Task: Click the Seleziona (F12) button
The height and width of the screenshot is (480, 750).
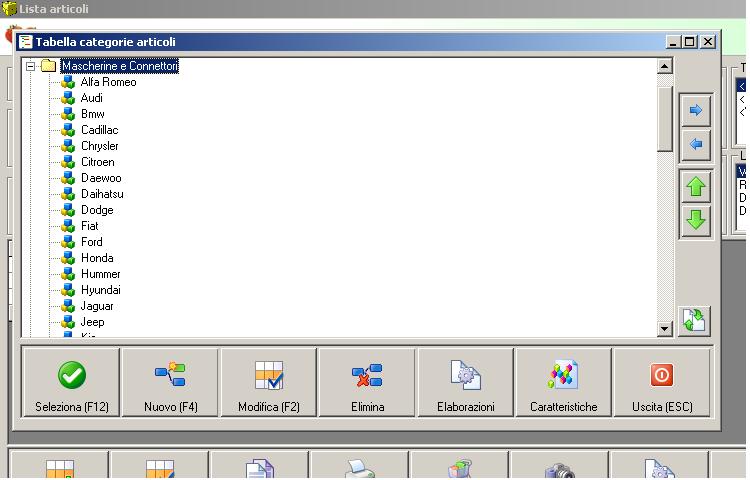Action: coord(71,382)
